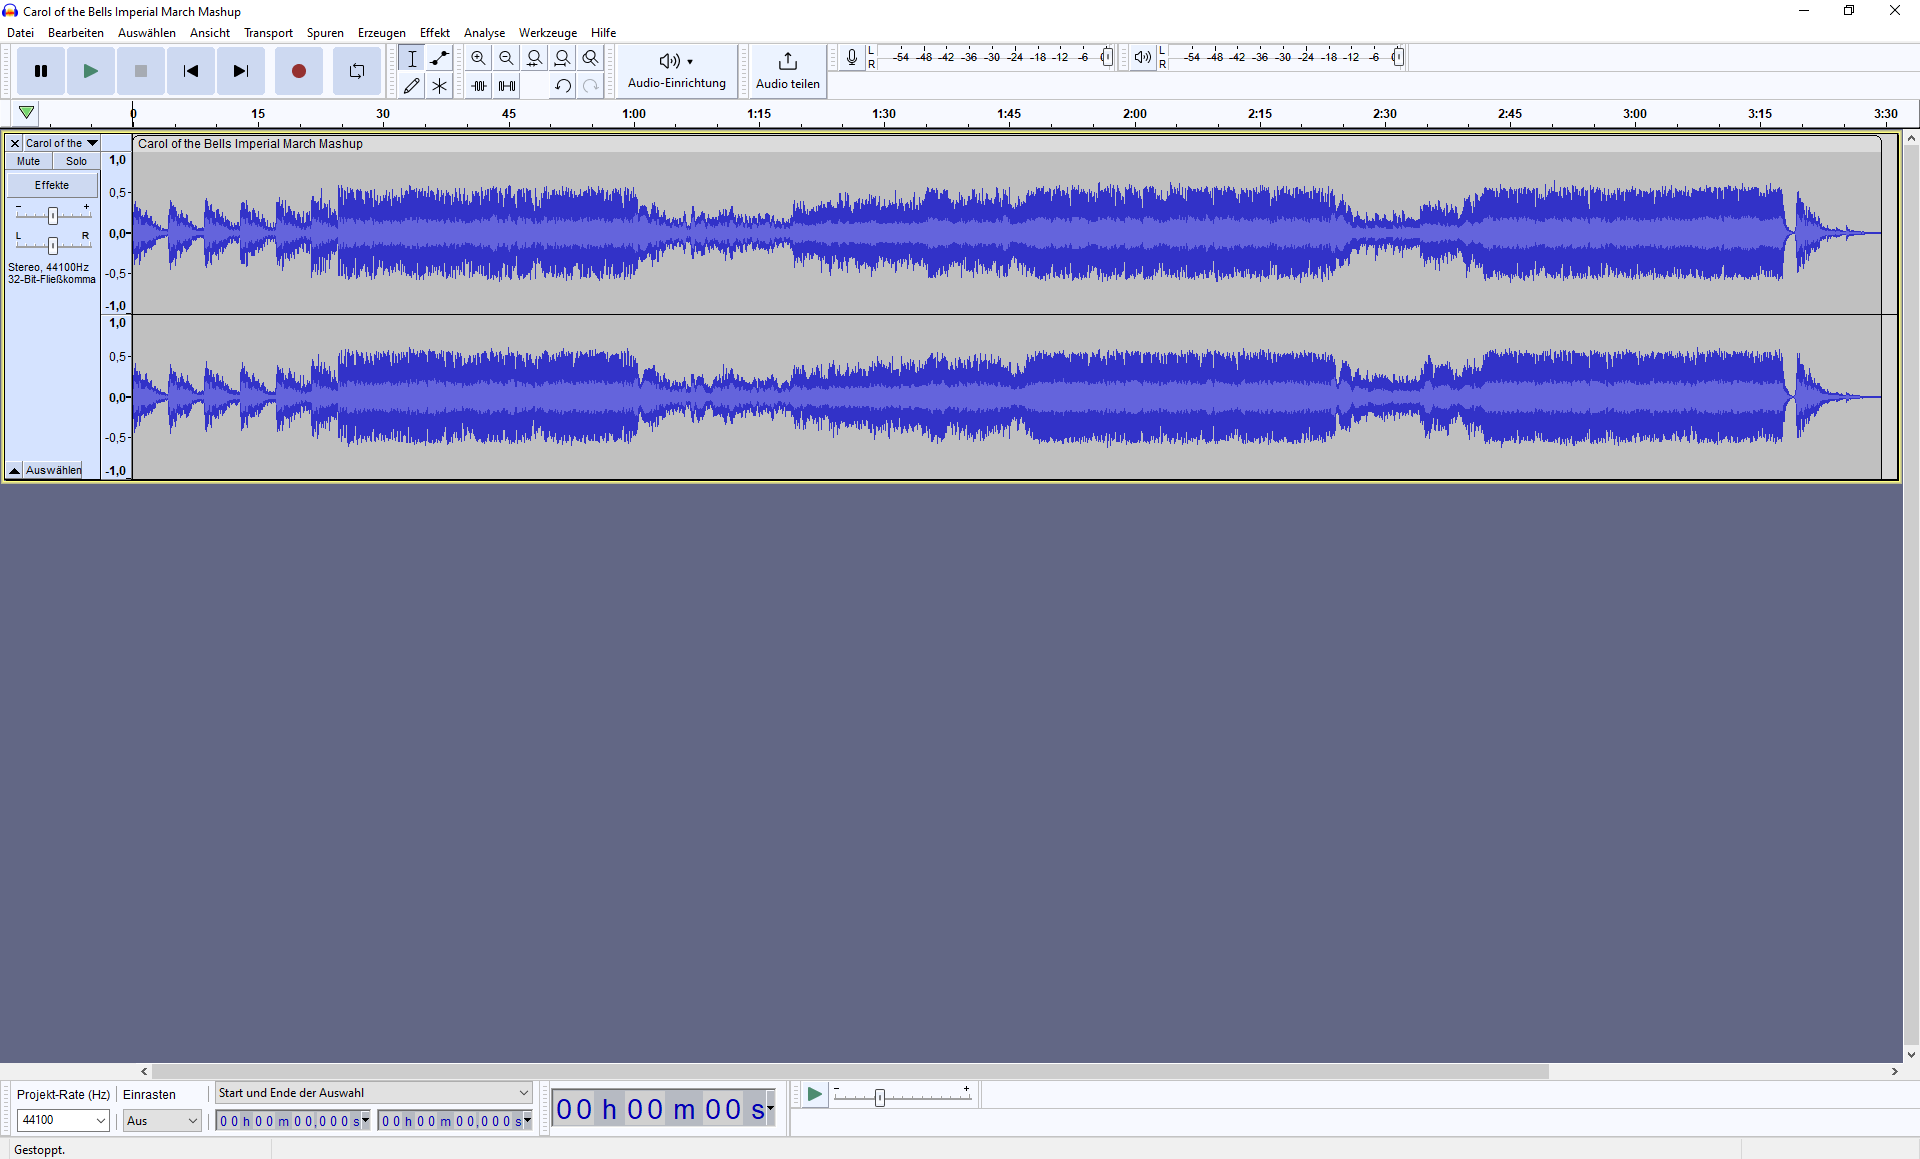
Task: Open the Werkzeuge menu
Action: coord(548,33)
